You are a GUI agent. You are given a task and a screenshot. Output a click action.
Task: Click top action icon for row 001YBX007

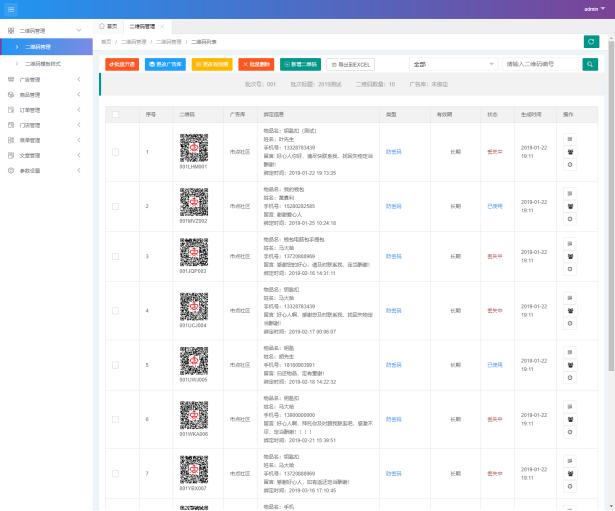(x=570, y=461)
